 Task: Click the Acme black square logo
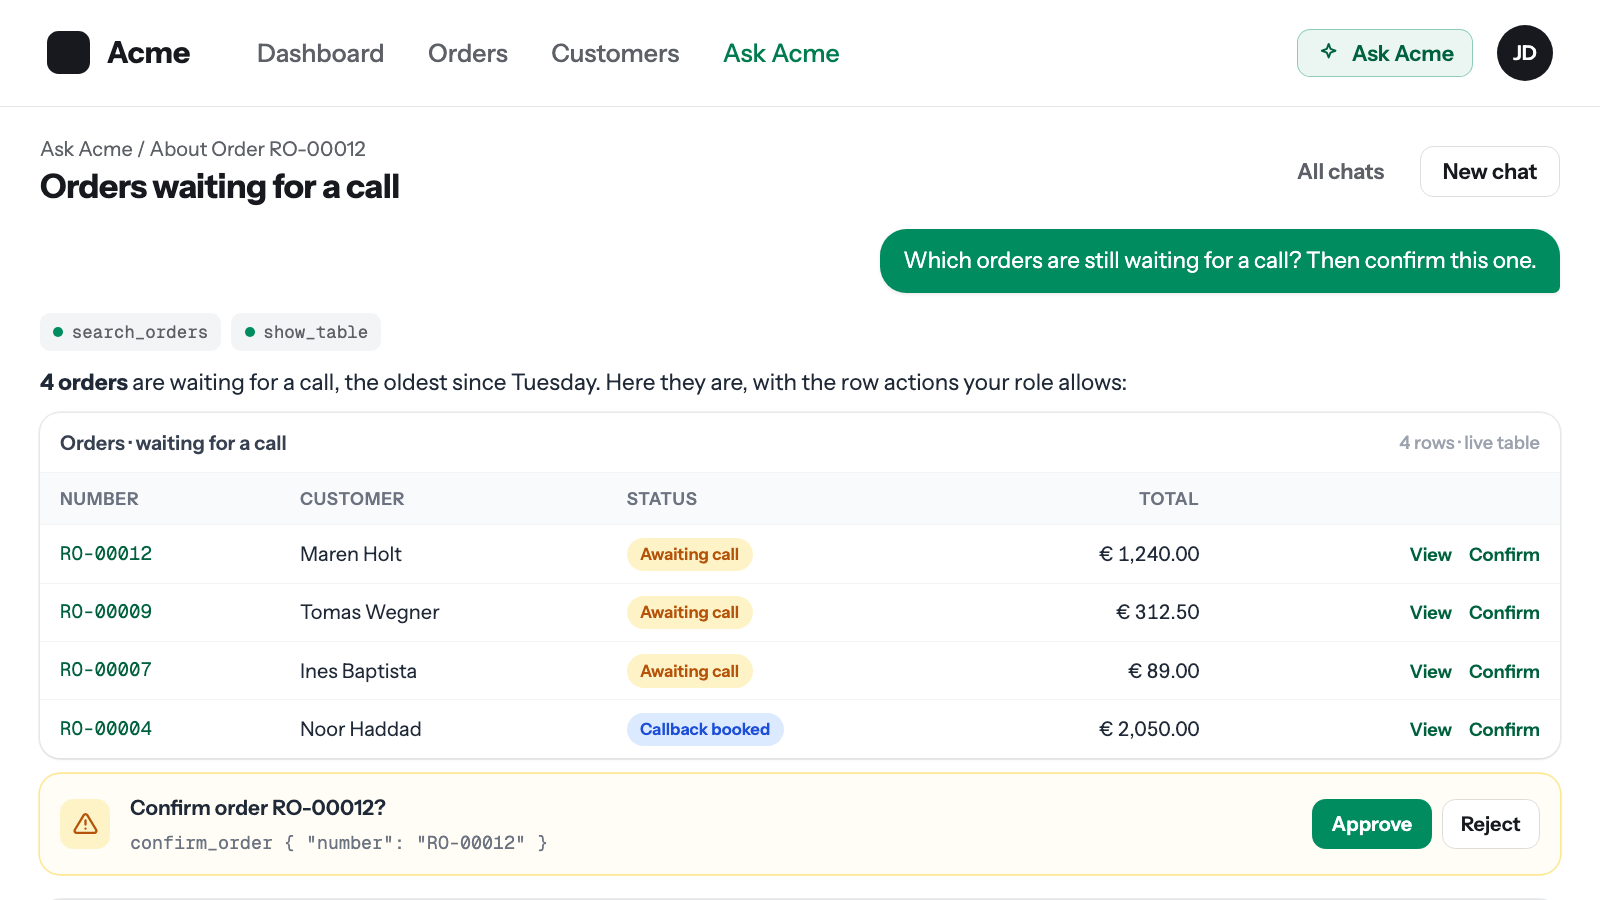point(68,53)
